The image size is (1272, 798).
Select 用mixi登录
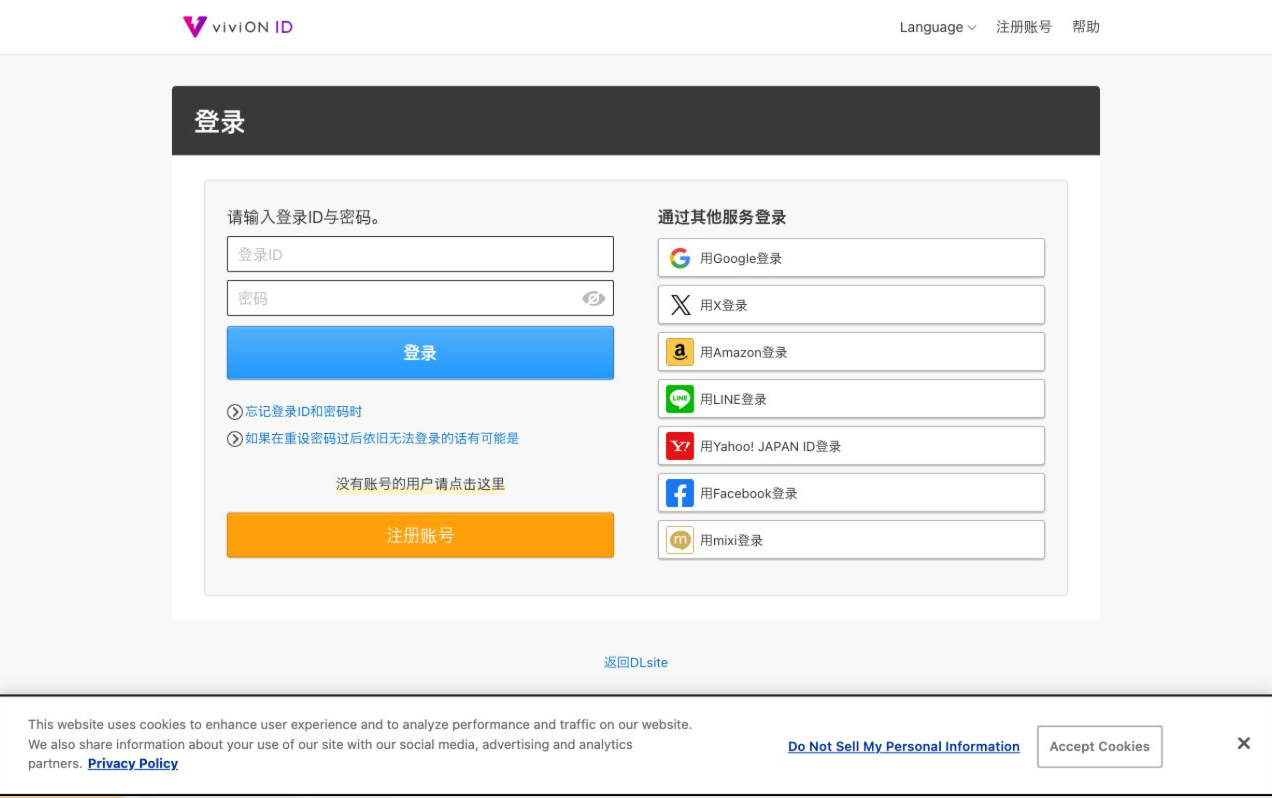(x=851, y=540)
